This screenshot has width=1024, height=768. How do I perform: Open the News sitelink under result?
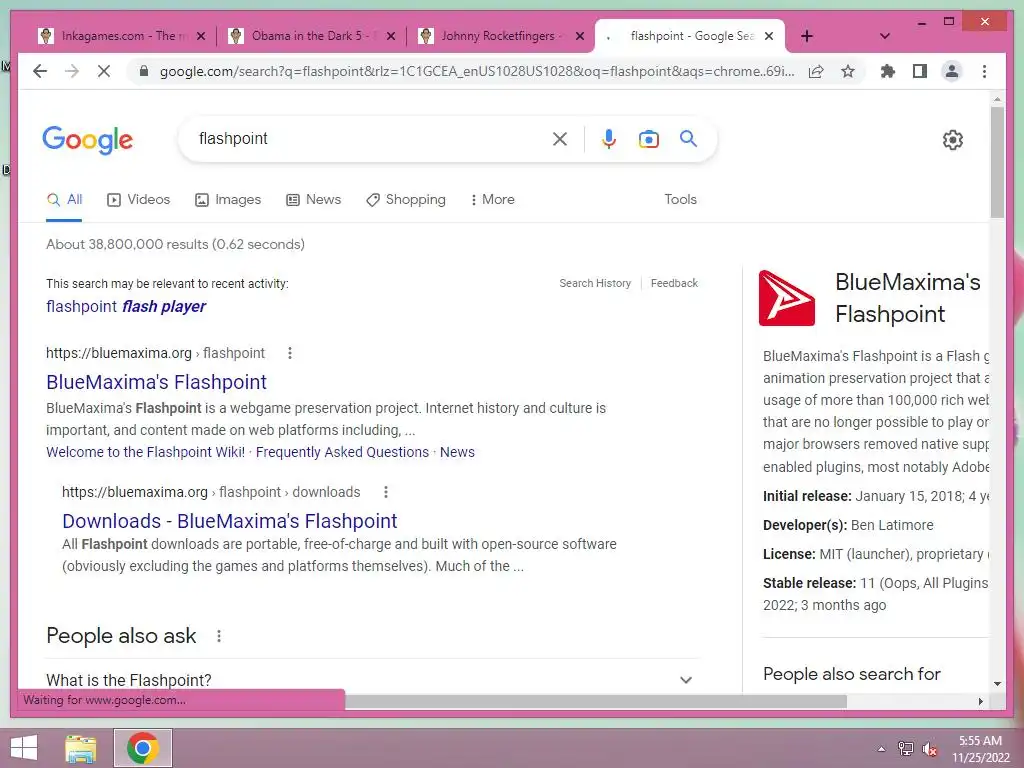[x=457, y=452]
